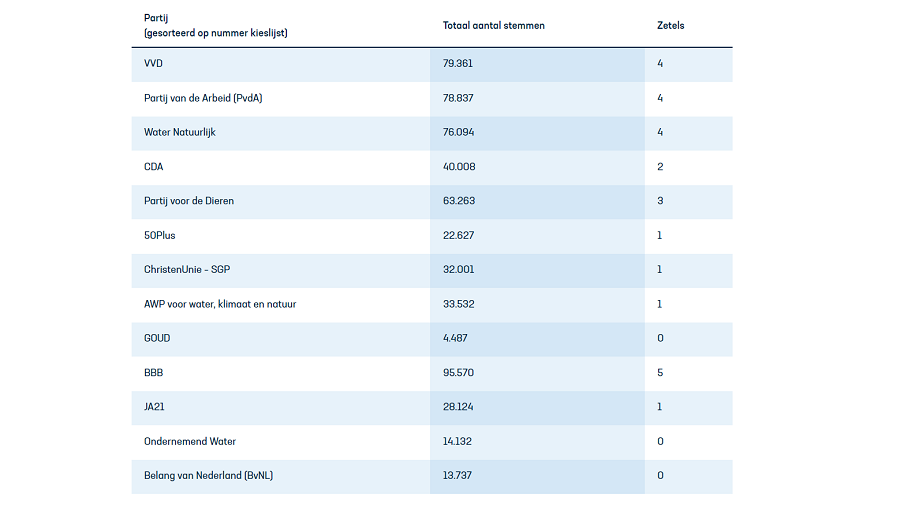
Task: Click seat count in Ondernemend Water row
Action: pos(660,441)
